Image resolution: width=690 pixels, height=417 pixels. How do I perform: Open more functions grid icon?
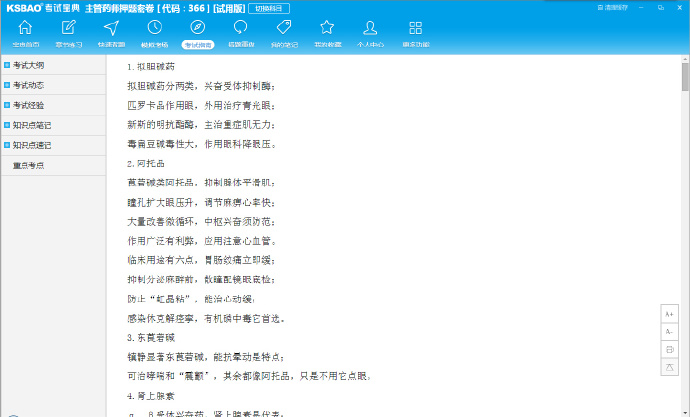click(x=415, y=27)
